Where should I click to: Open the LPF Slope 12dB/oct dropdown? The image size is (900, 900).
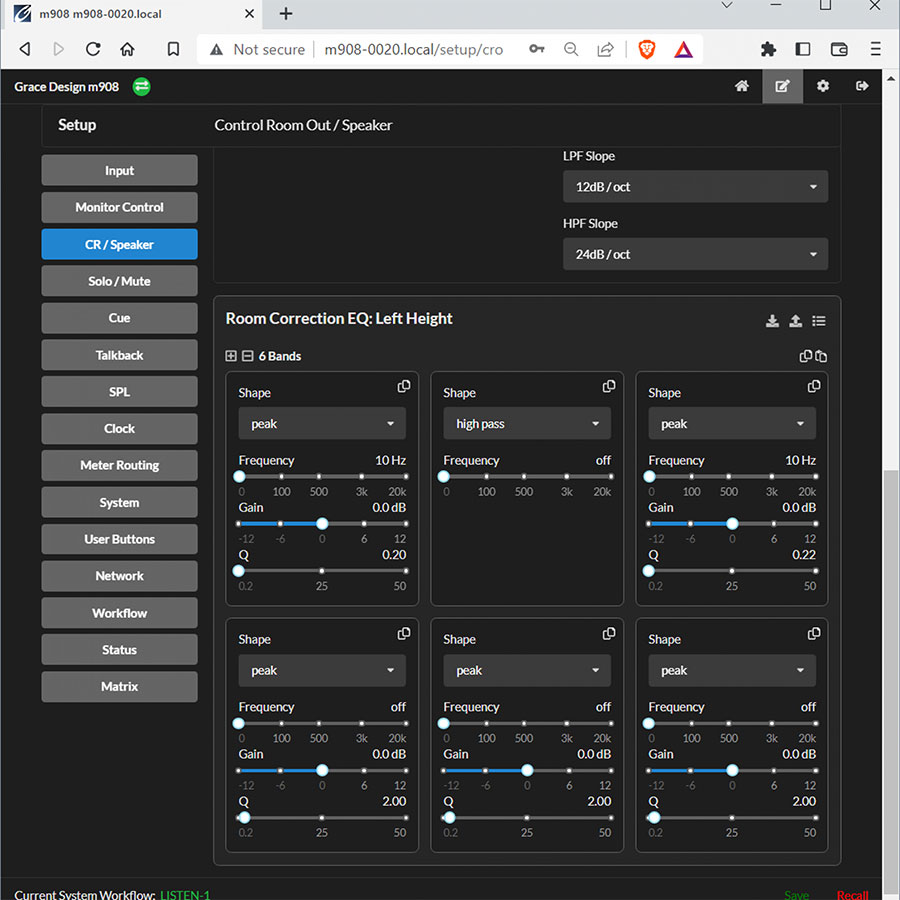tap(695, 187)
